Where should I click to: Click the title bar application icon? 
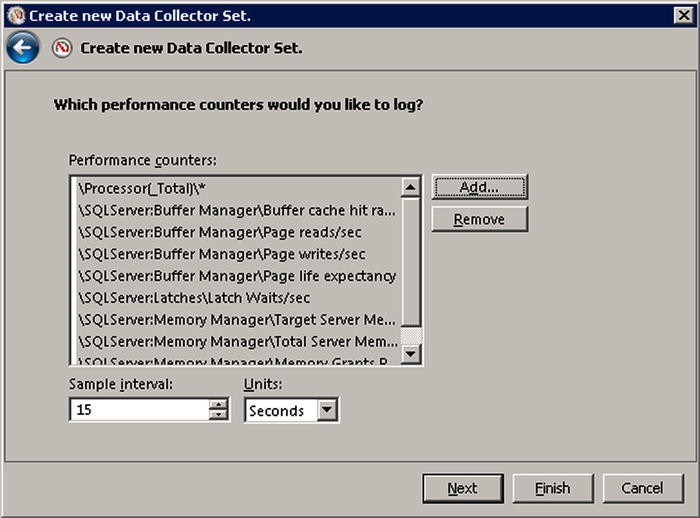click(16, 16)
